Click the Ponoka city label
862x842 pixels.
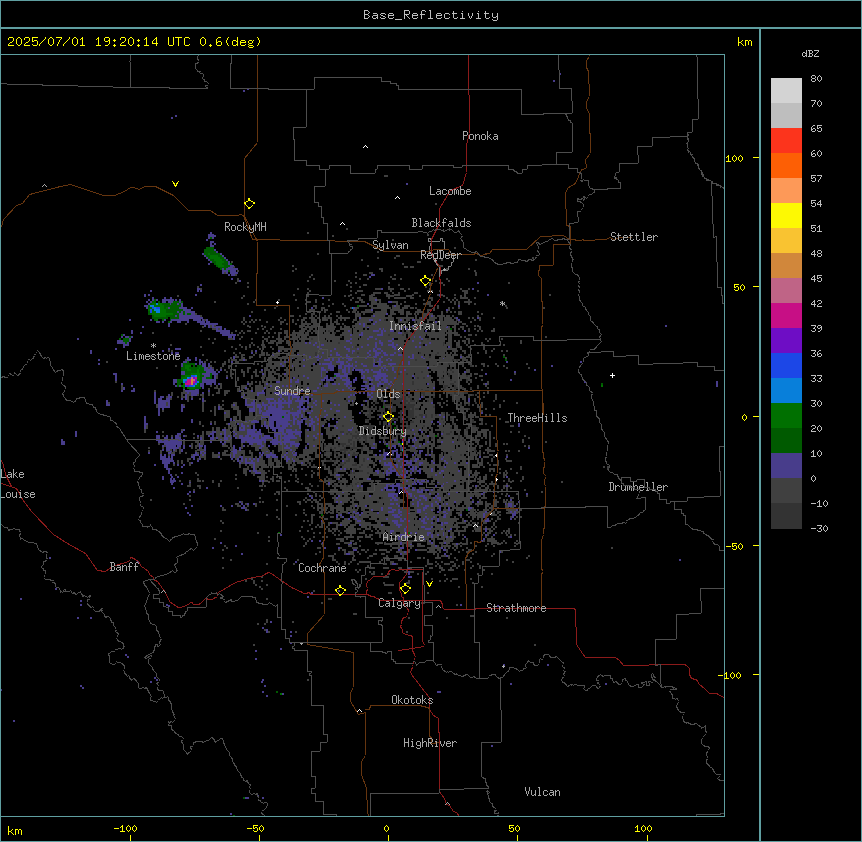click(x=480, y=136)
